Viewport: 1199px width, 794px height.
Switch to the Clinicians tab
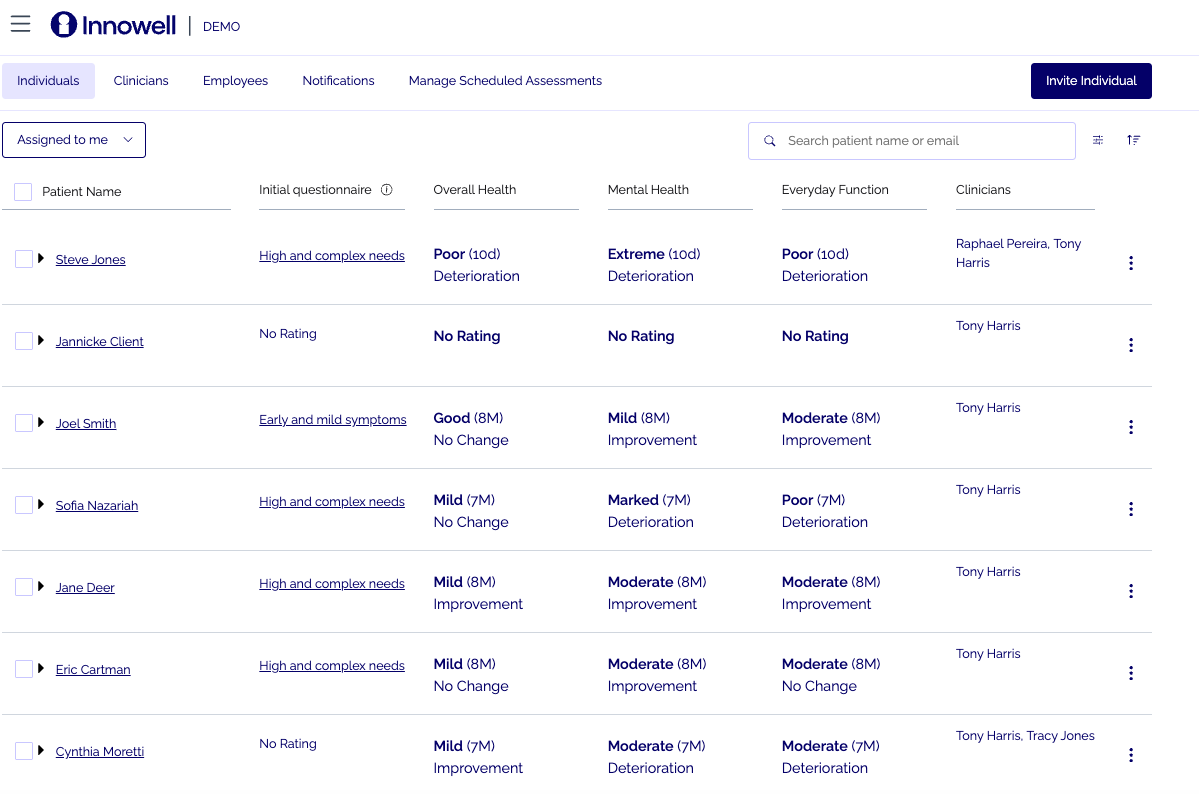pyautogui.click(x=141, y=81)
